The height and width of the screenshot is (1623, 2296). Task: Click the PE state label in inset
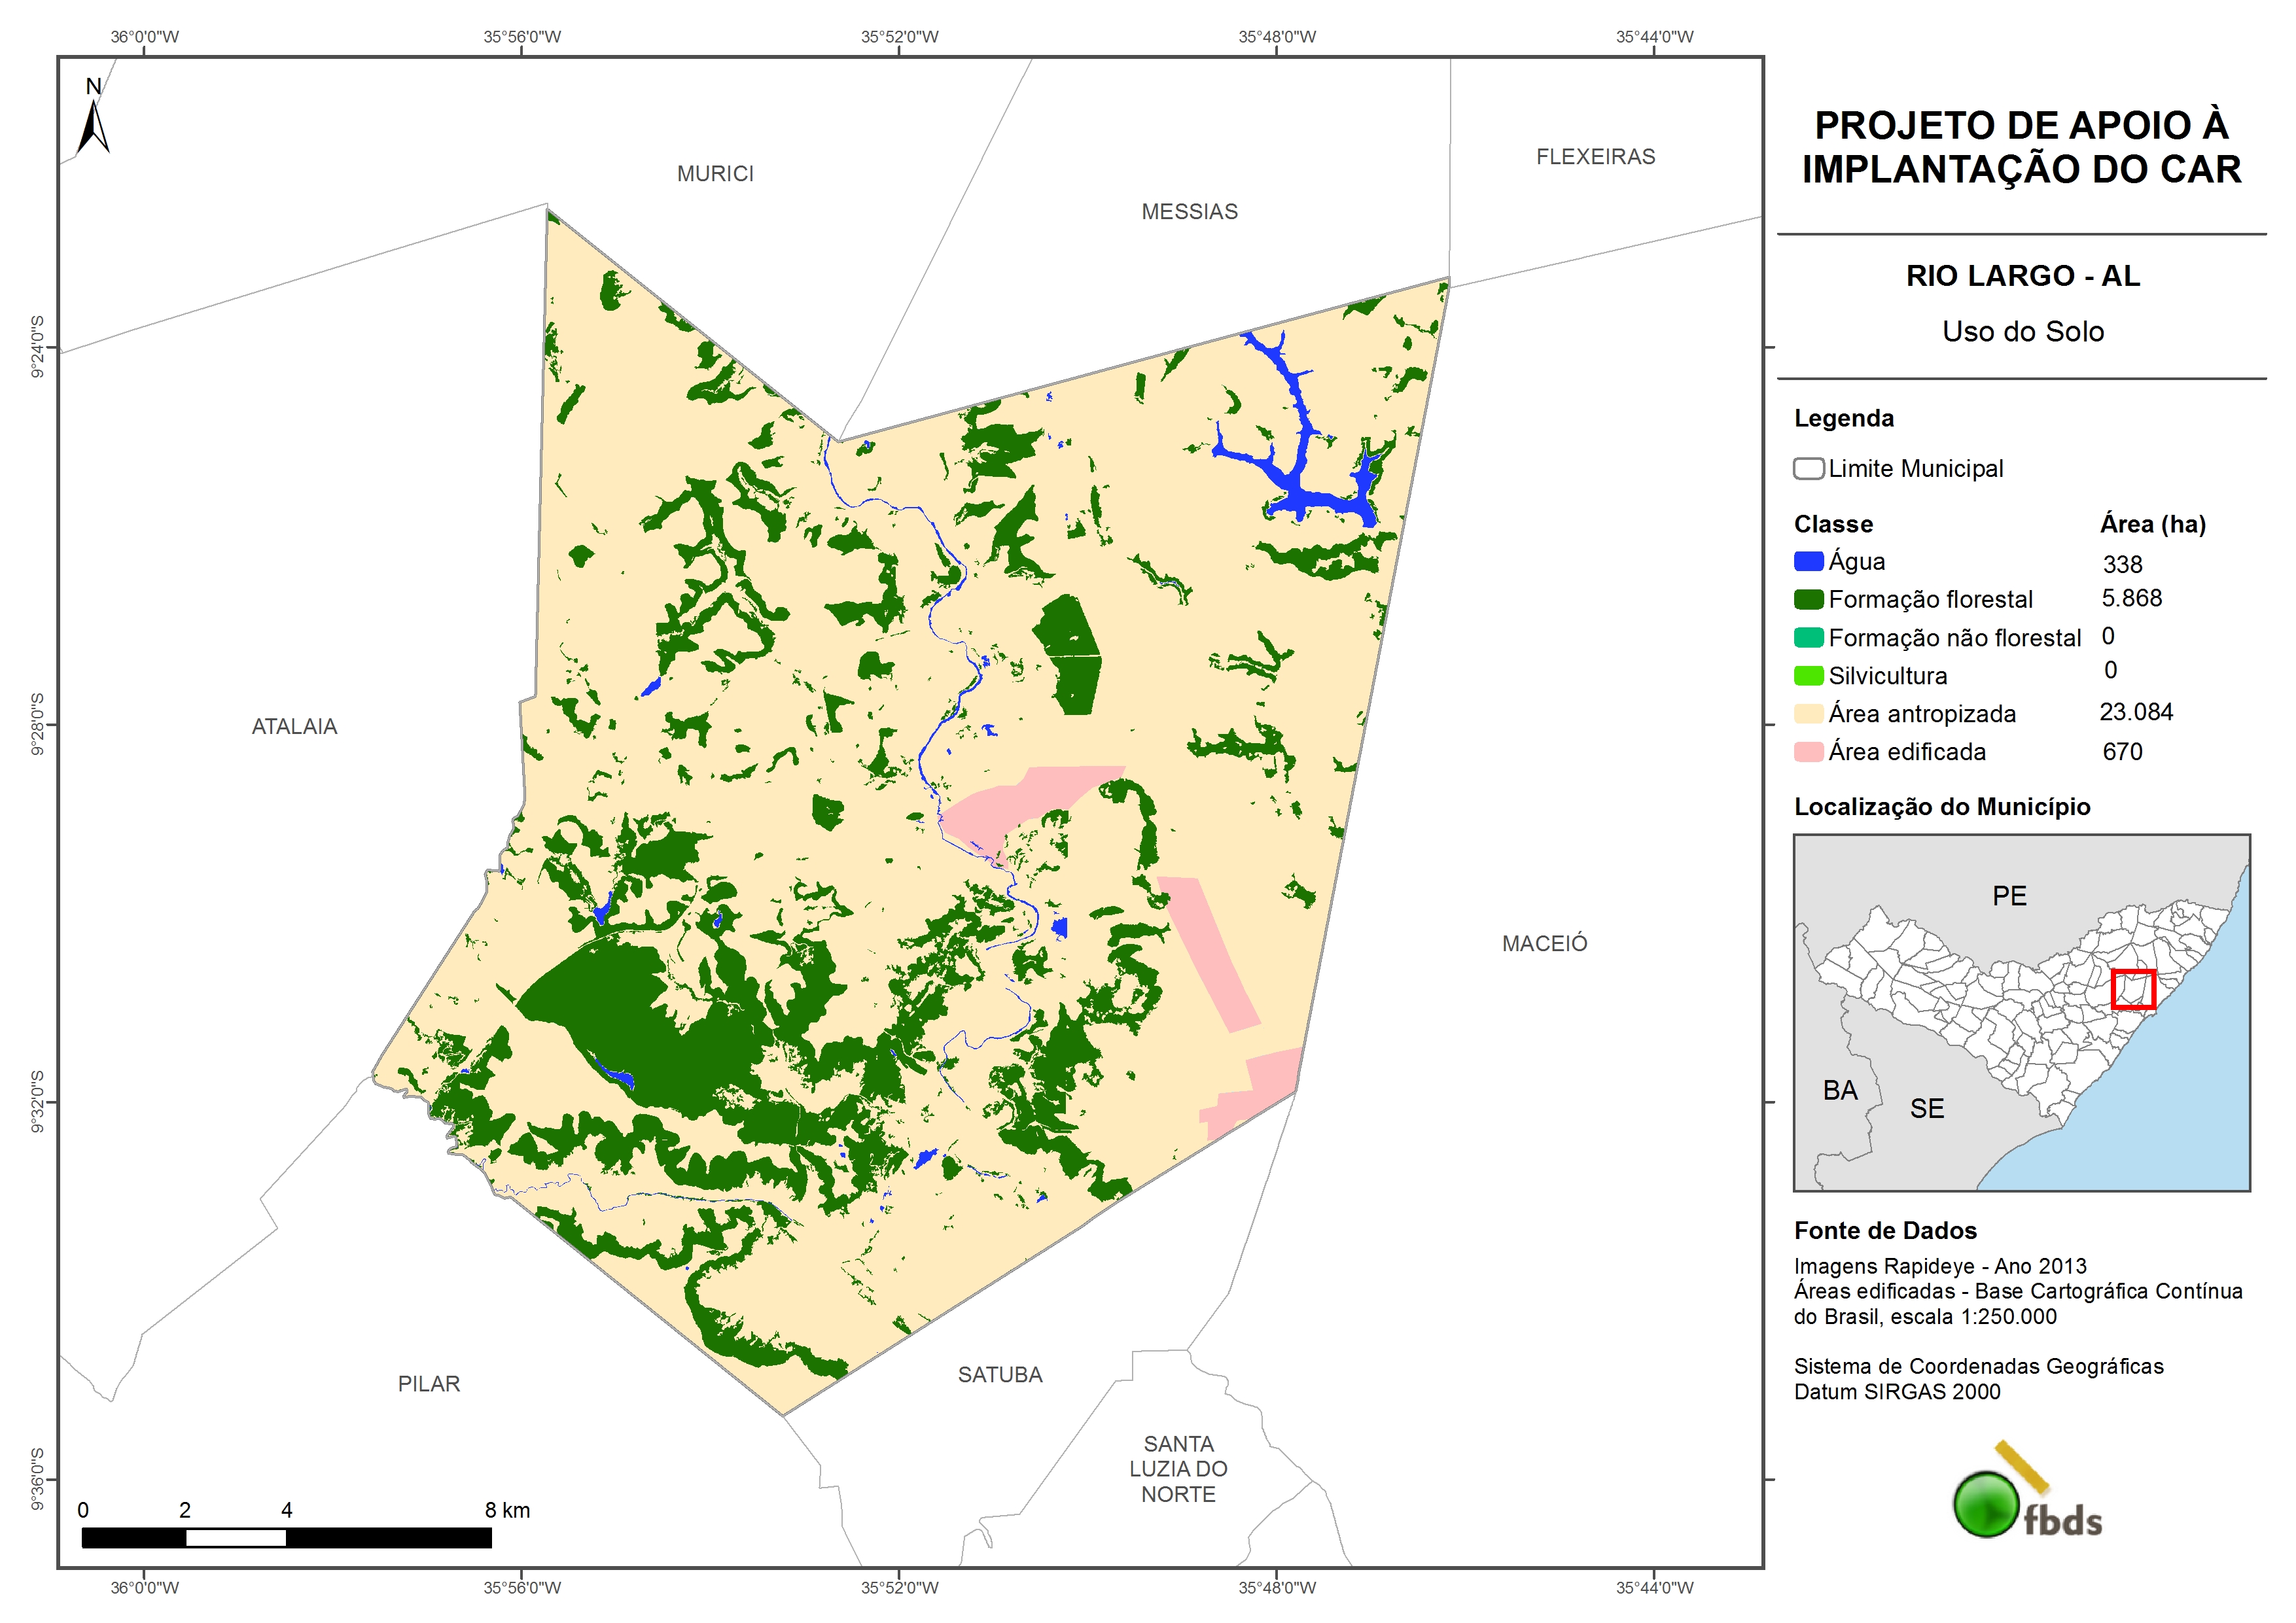[x=2009, y=896]
